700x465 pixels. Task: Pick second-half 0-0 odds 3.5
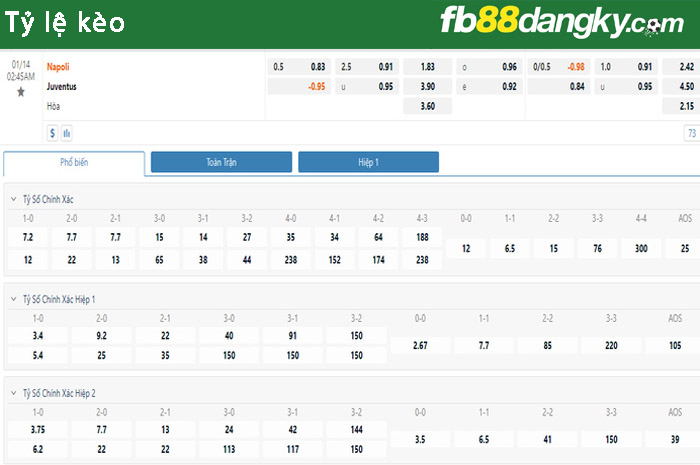[420, 440]
